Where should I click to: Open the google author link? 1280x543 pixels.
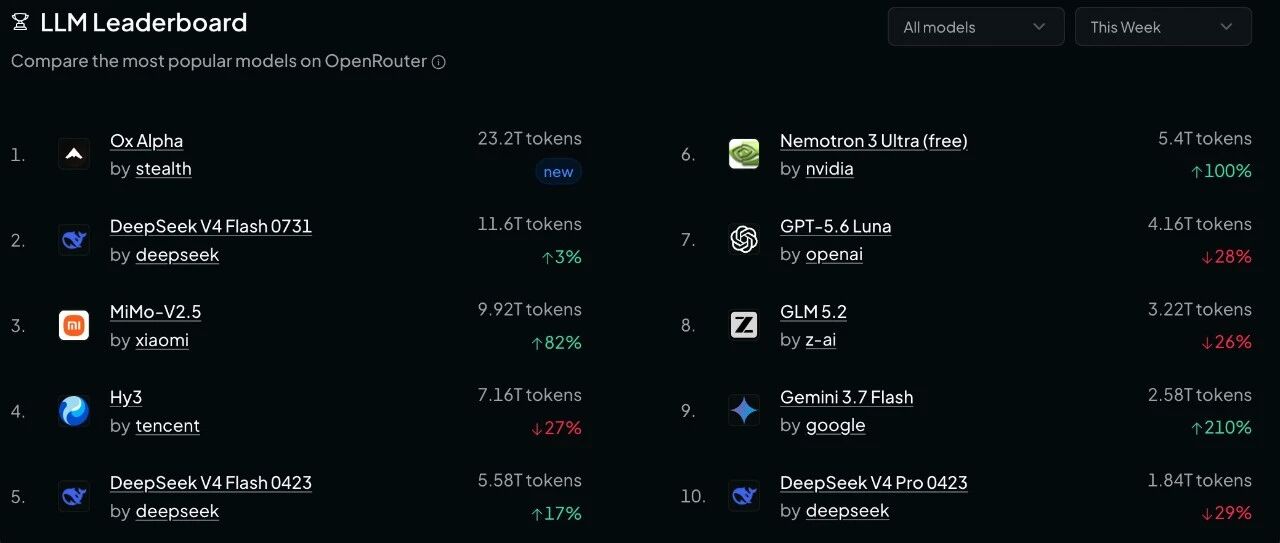coord(836,425)
